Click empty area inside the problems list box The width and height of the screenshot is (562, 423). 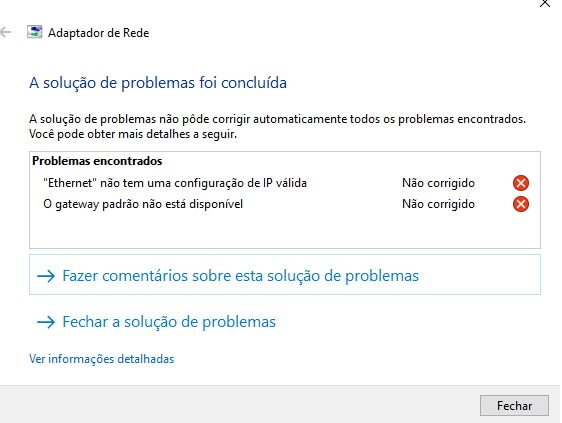click(285, 230)
